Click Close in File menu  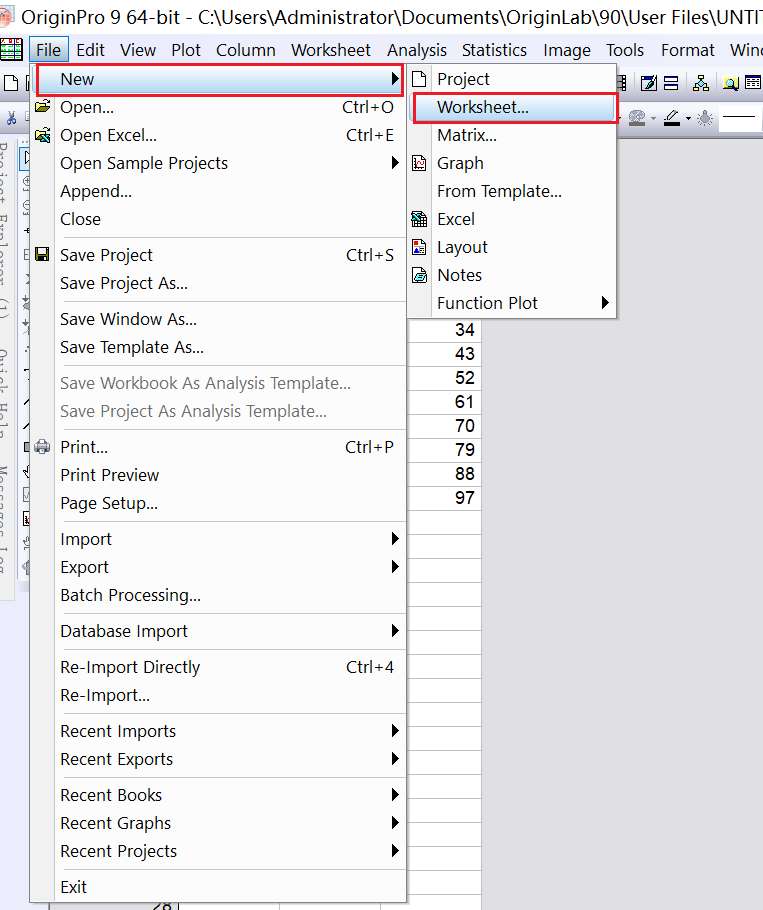[218, 219]
